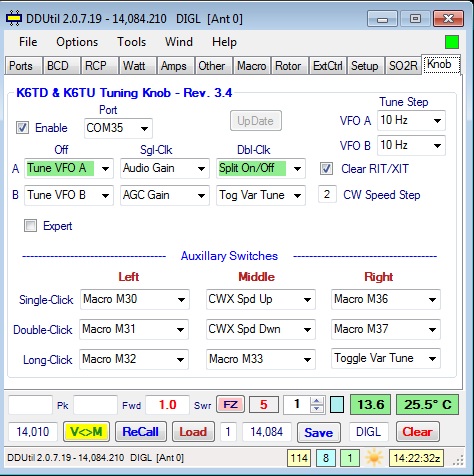The width and height of the screenshot is (474, 476).
Task: Click the pink FZ button
Action: pyautogui.click(x=230, y=405)
